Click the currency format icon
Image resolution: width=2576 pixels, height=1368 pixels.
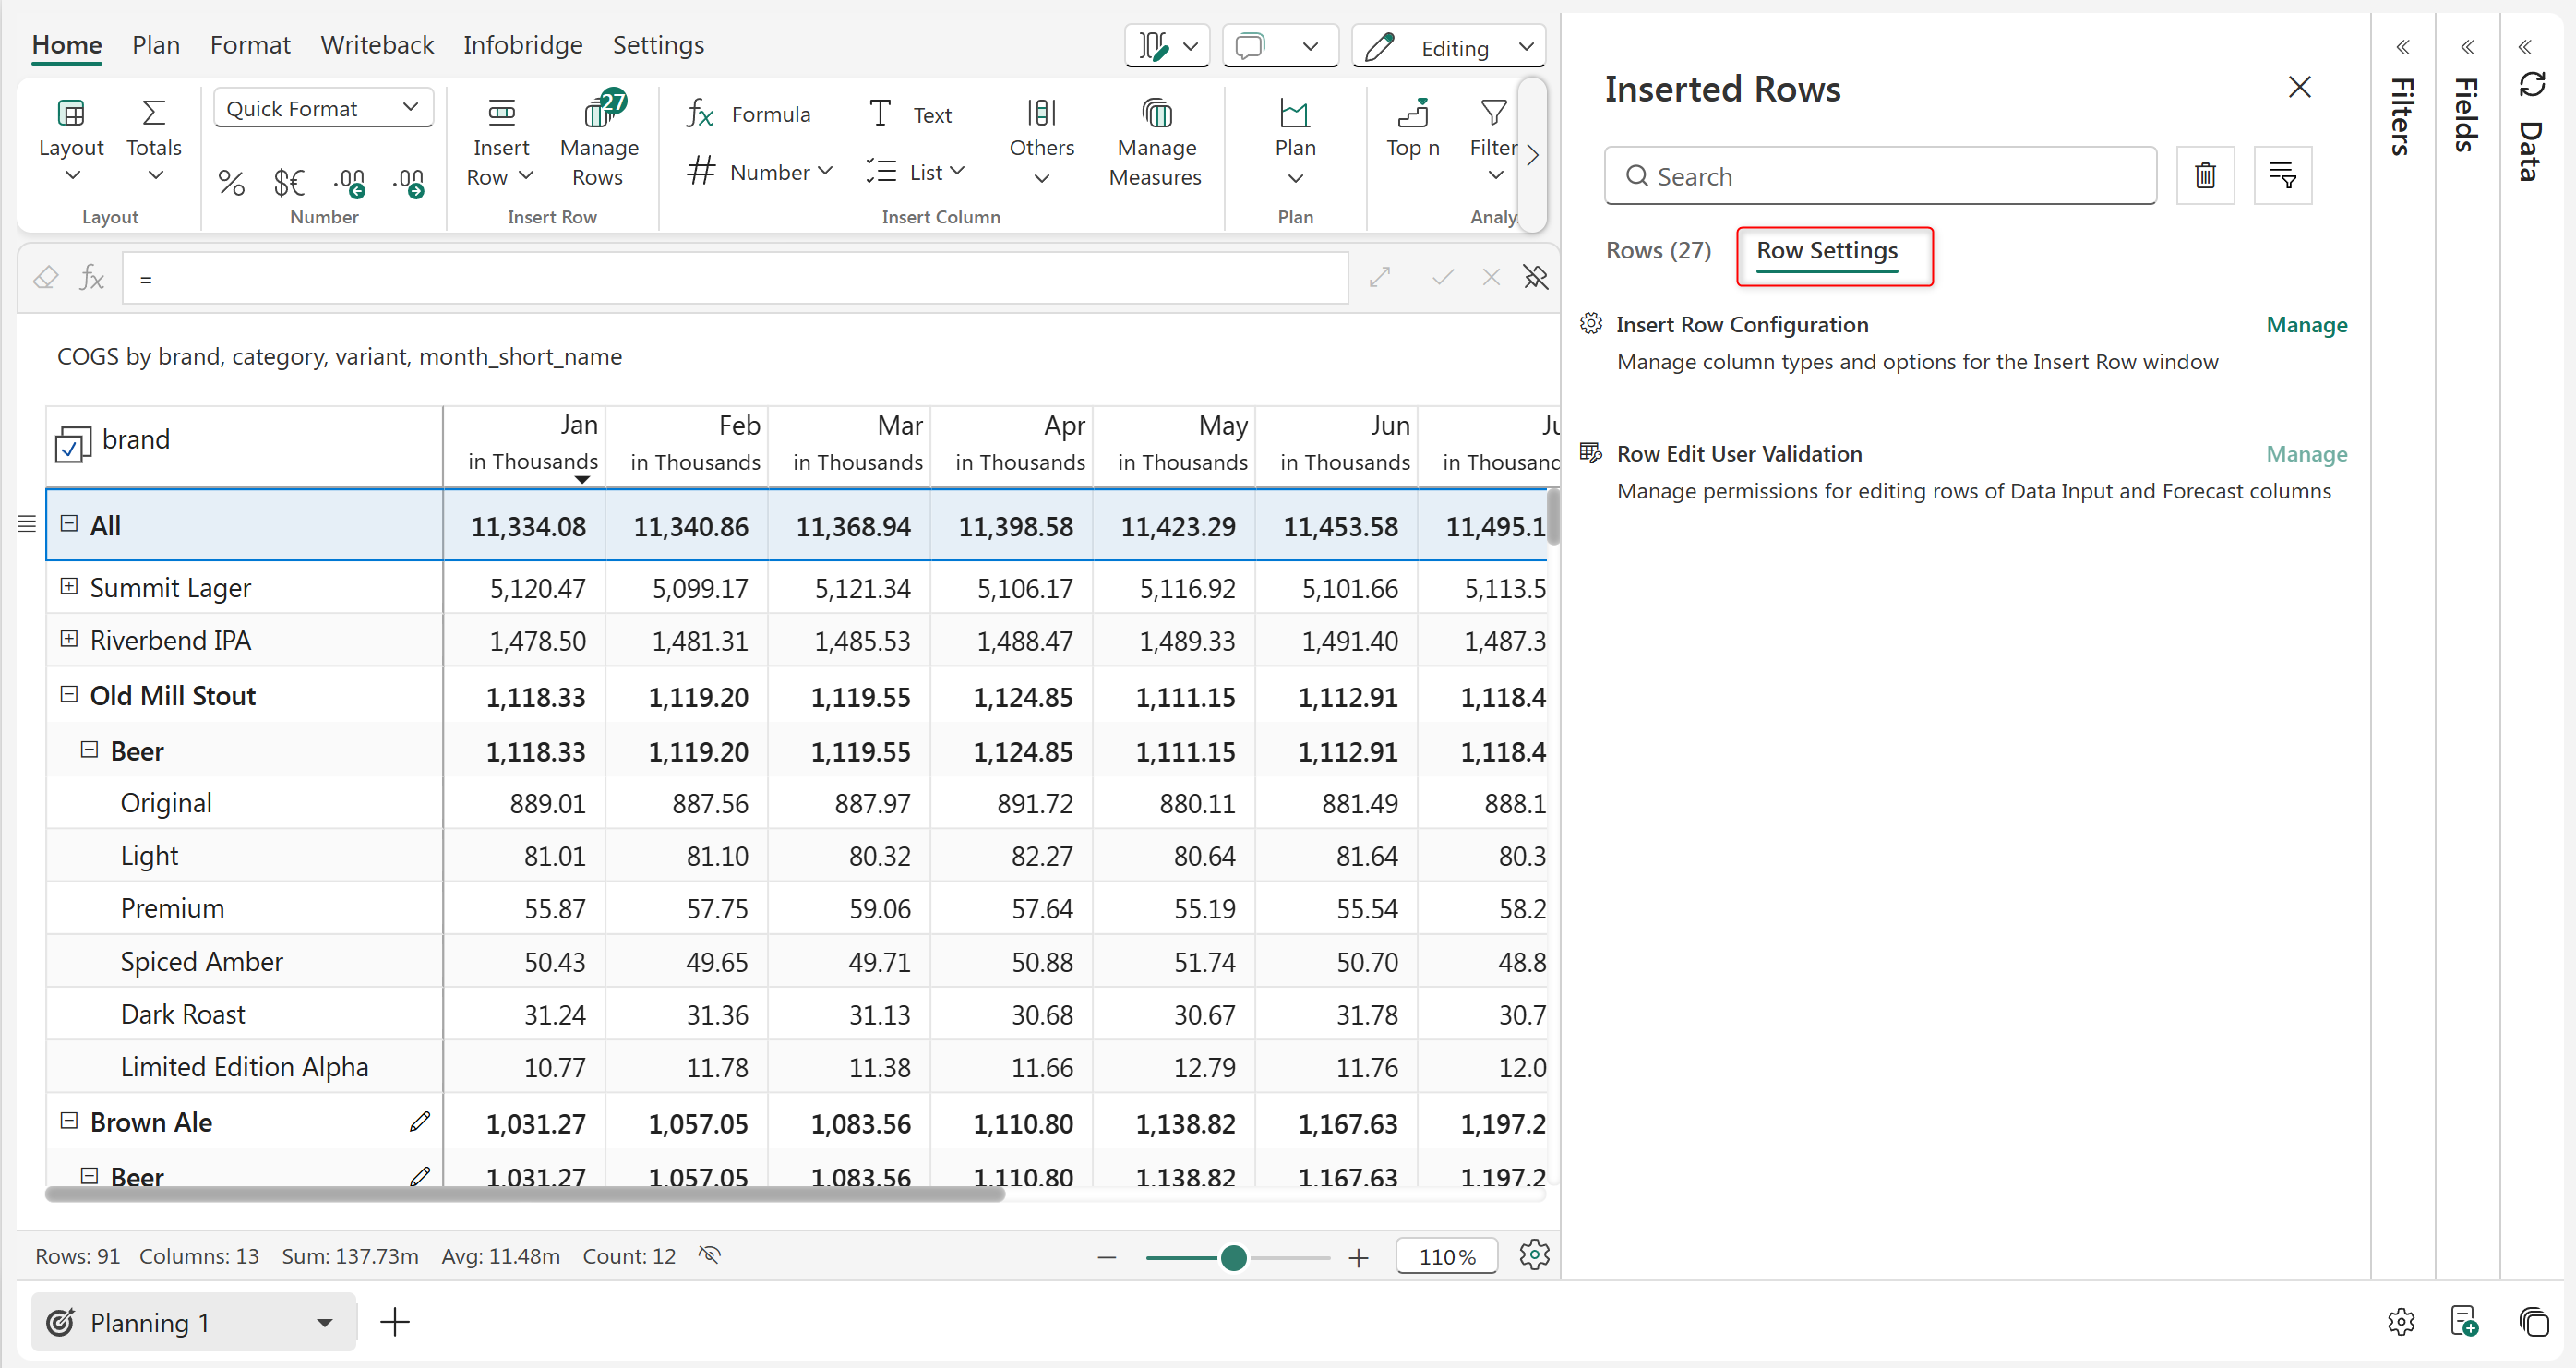[x=289, y=182]
